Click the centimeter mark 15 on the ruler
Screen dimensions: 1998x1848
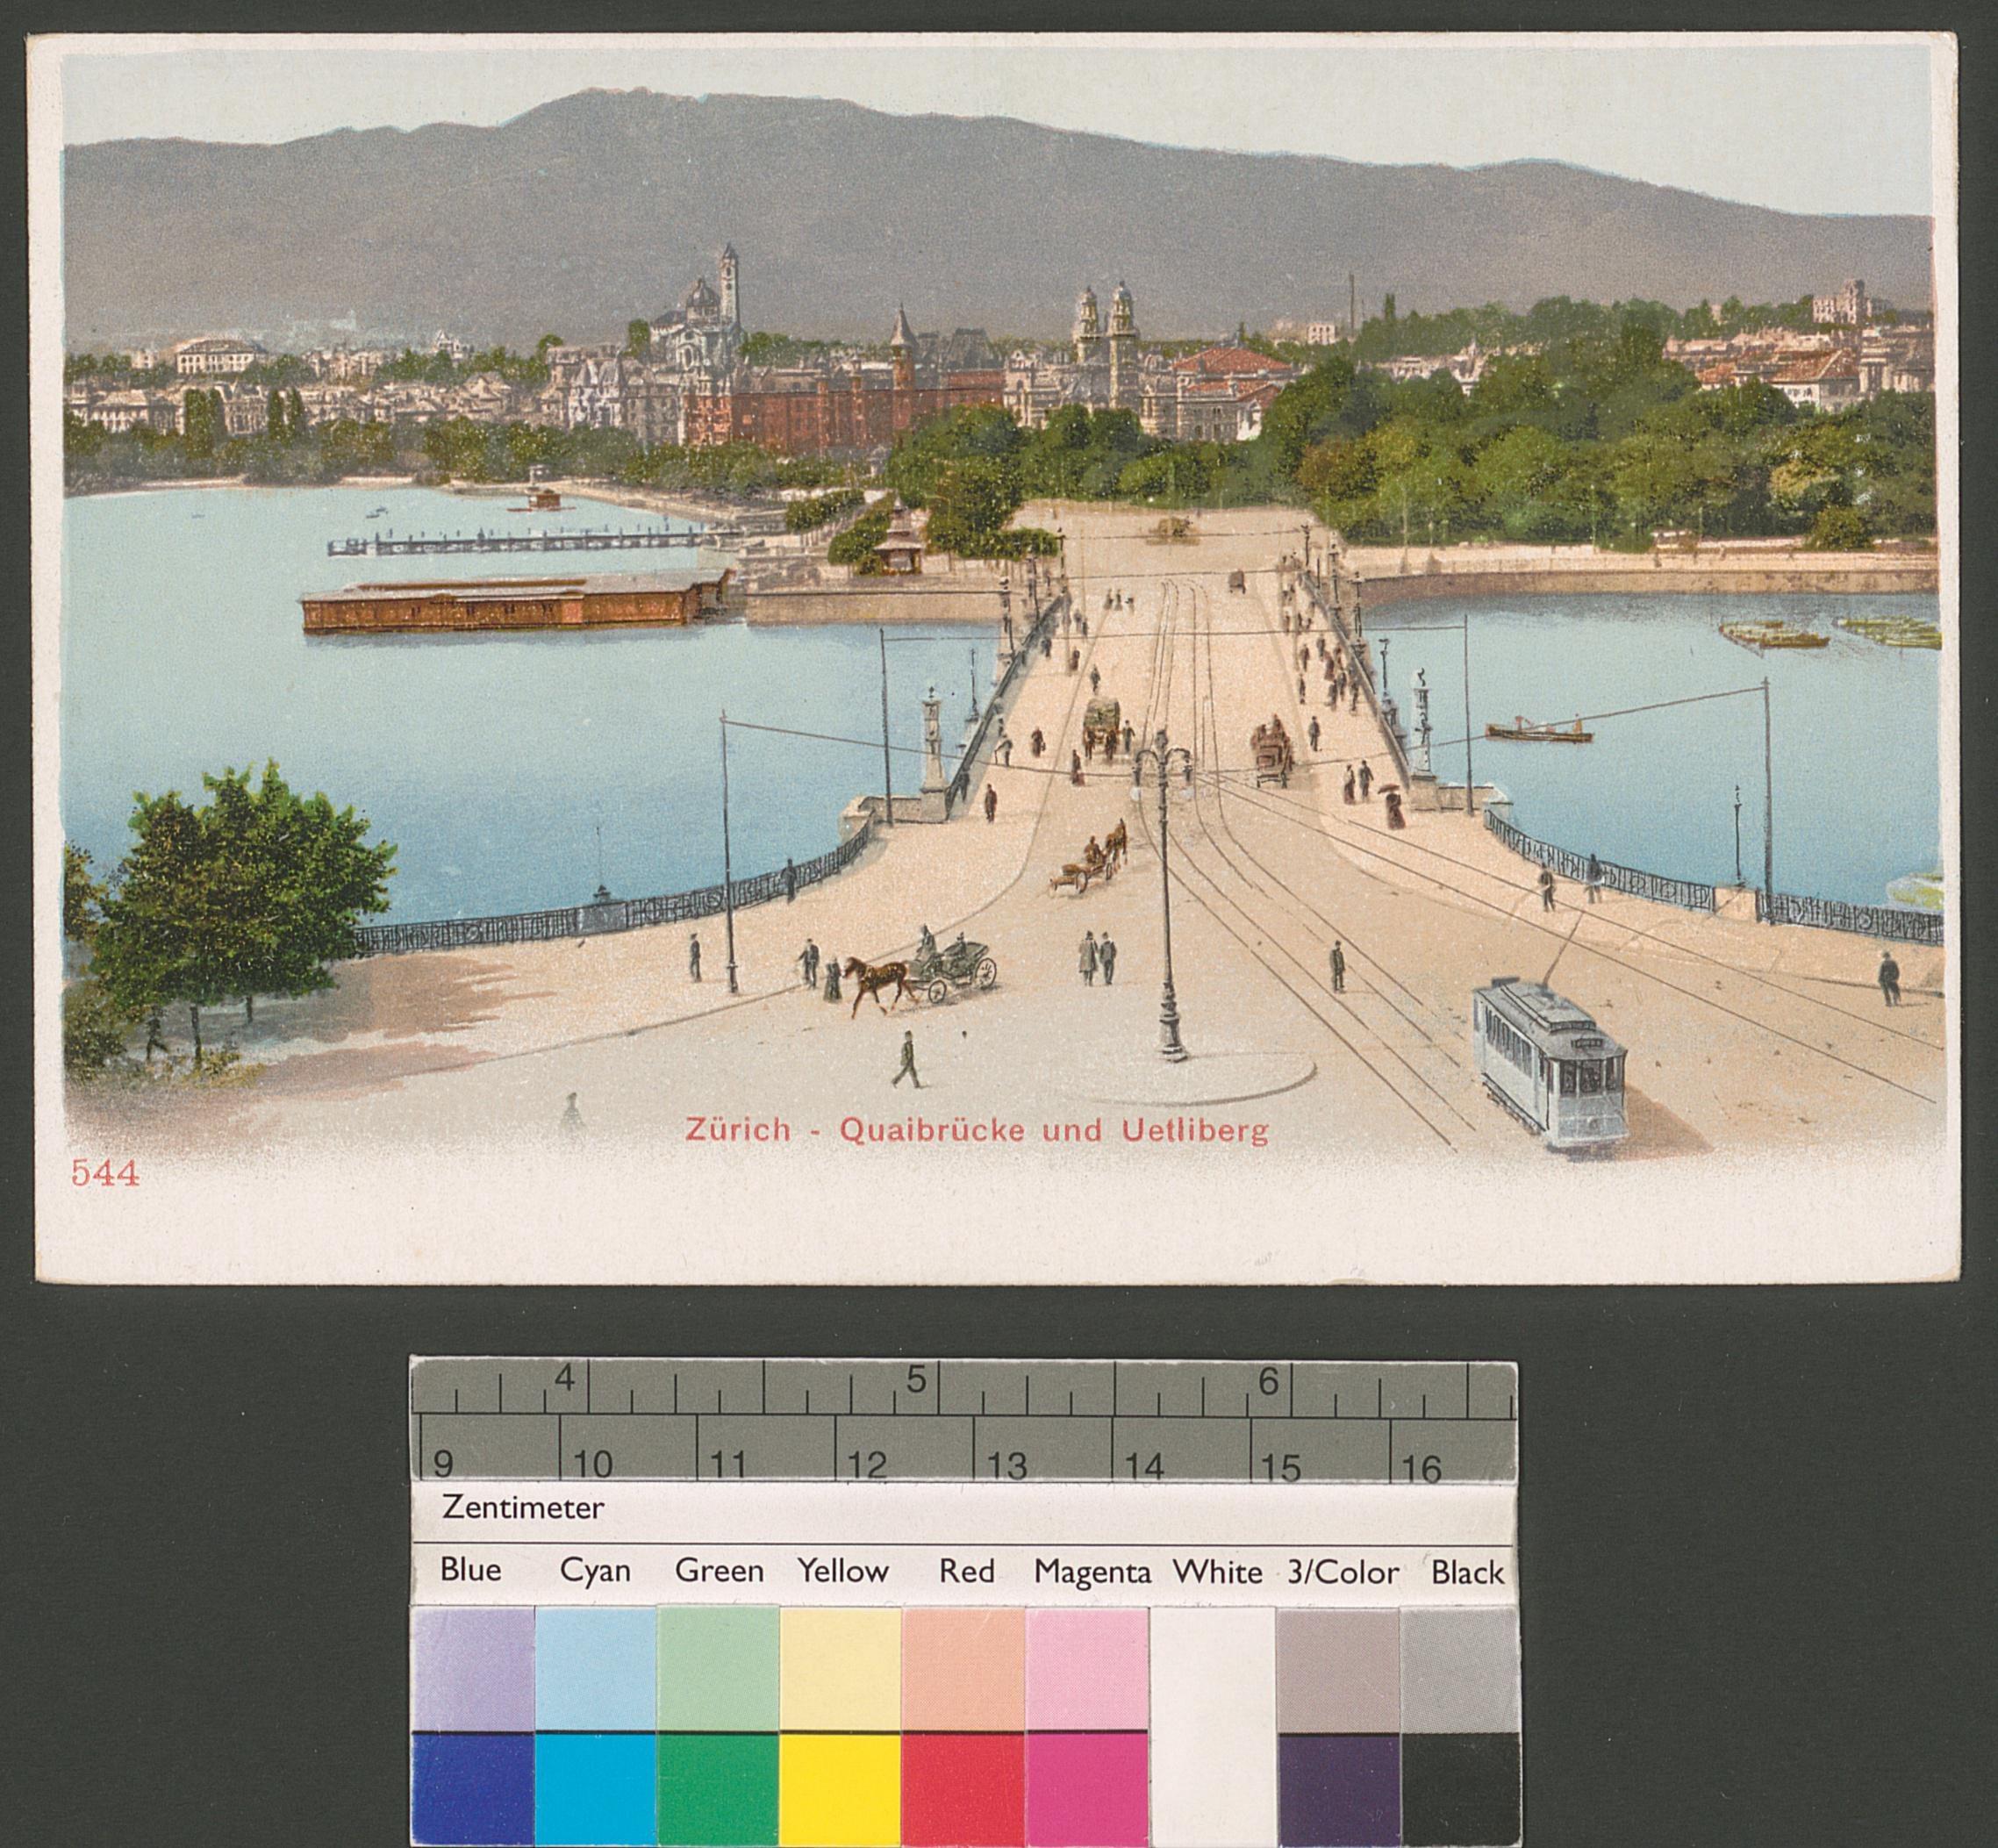[x=1281, y=1467]
